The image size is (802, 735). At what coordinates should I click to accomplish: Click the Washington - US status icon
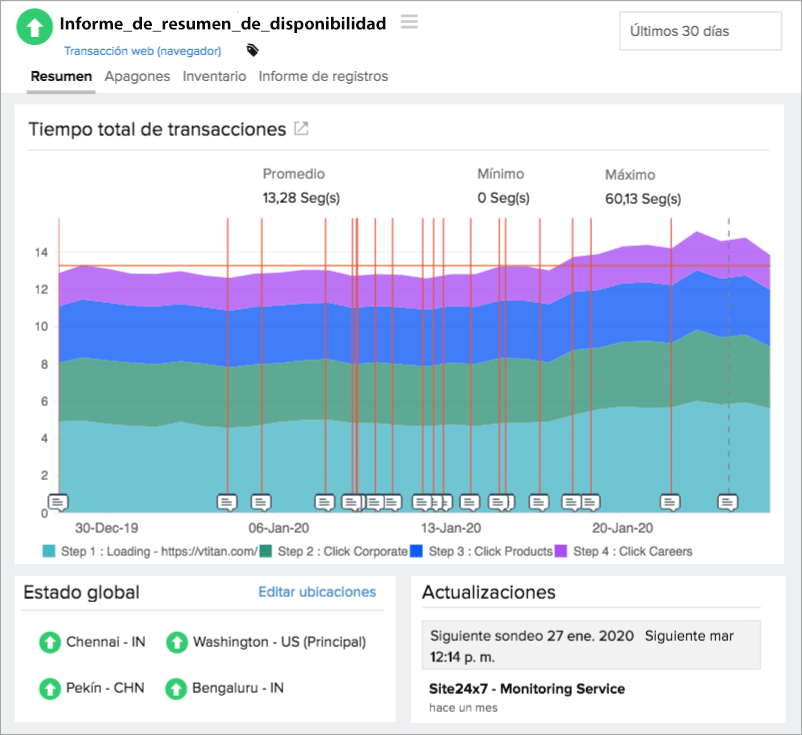pos(177,642)
